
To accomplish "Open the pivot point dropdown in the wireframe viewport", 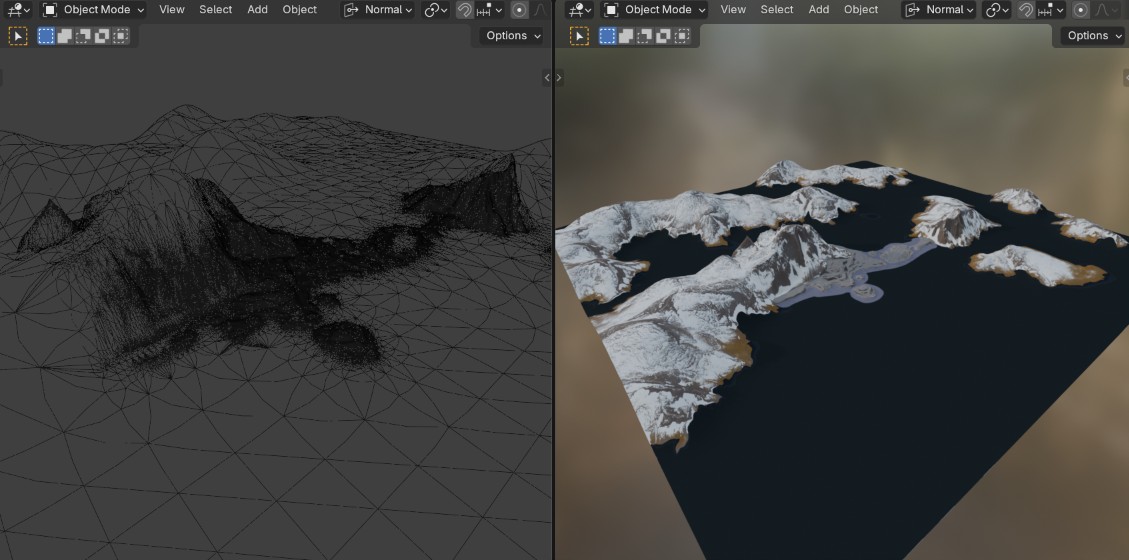I will (436, 10).
